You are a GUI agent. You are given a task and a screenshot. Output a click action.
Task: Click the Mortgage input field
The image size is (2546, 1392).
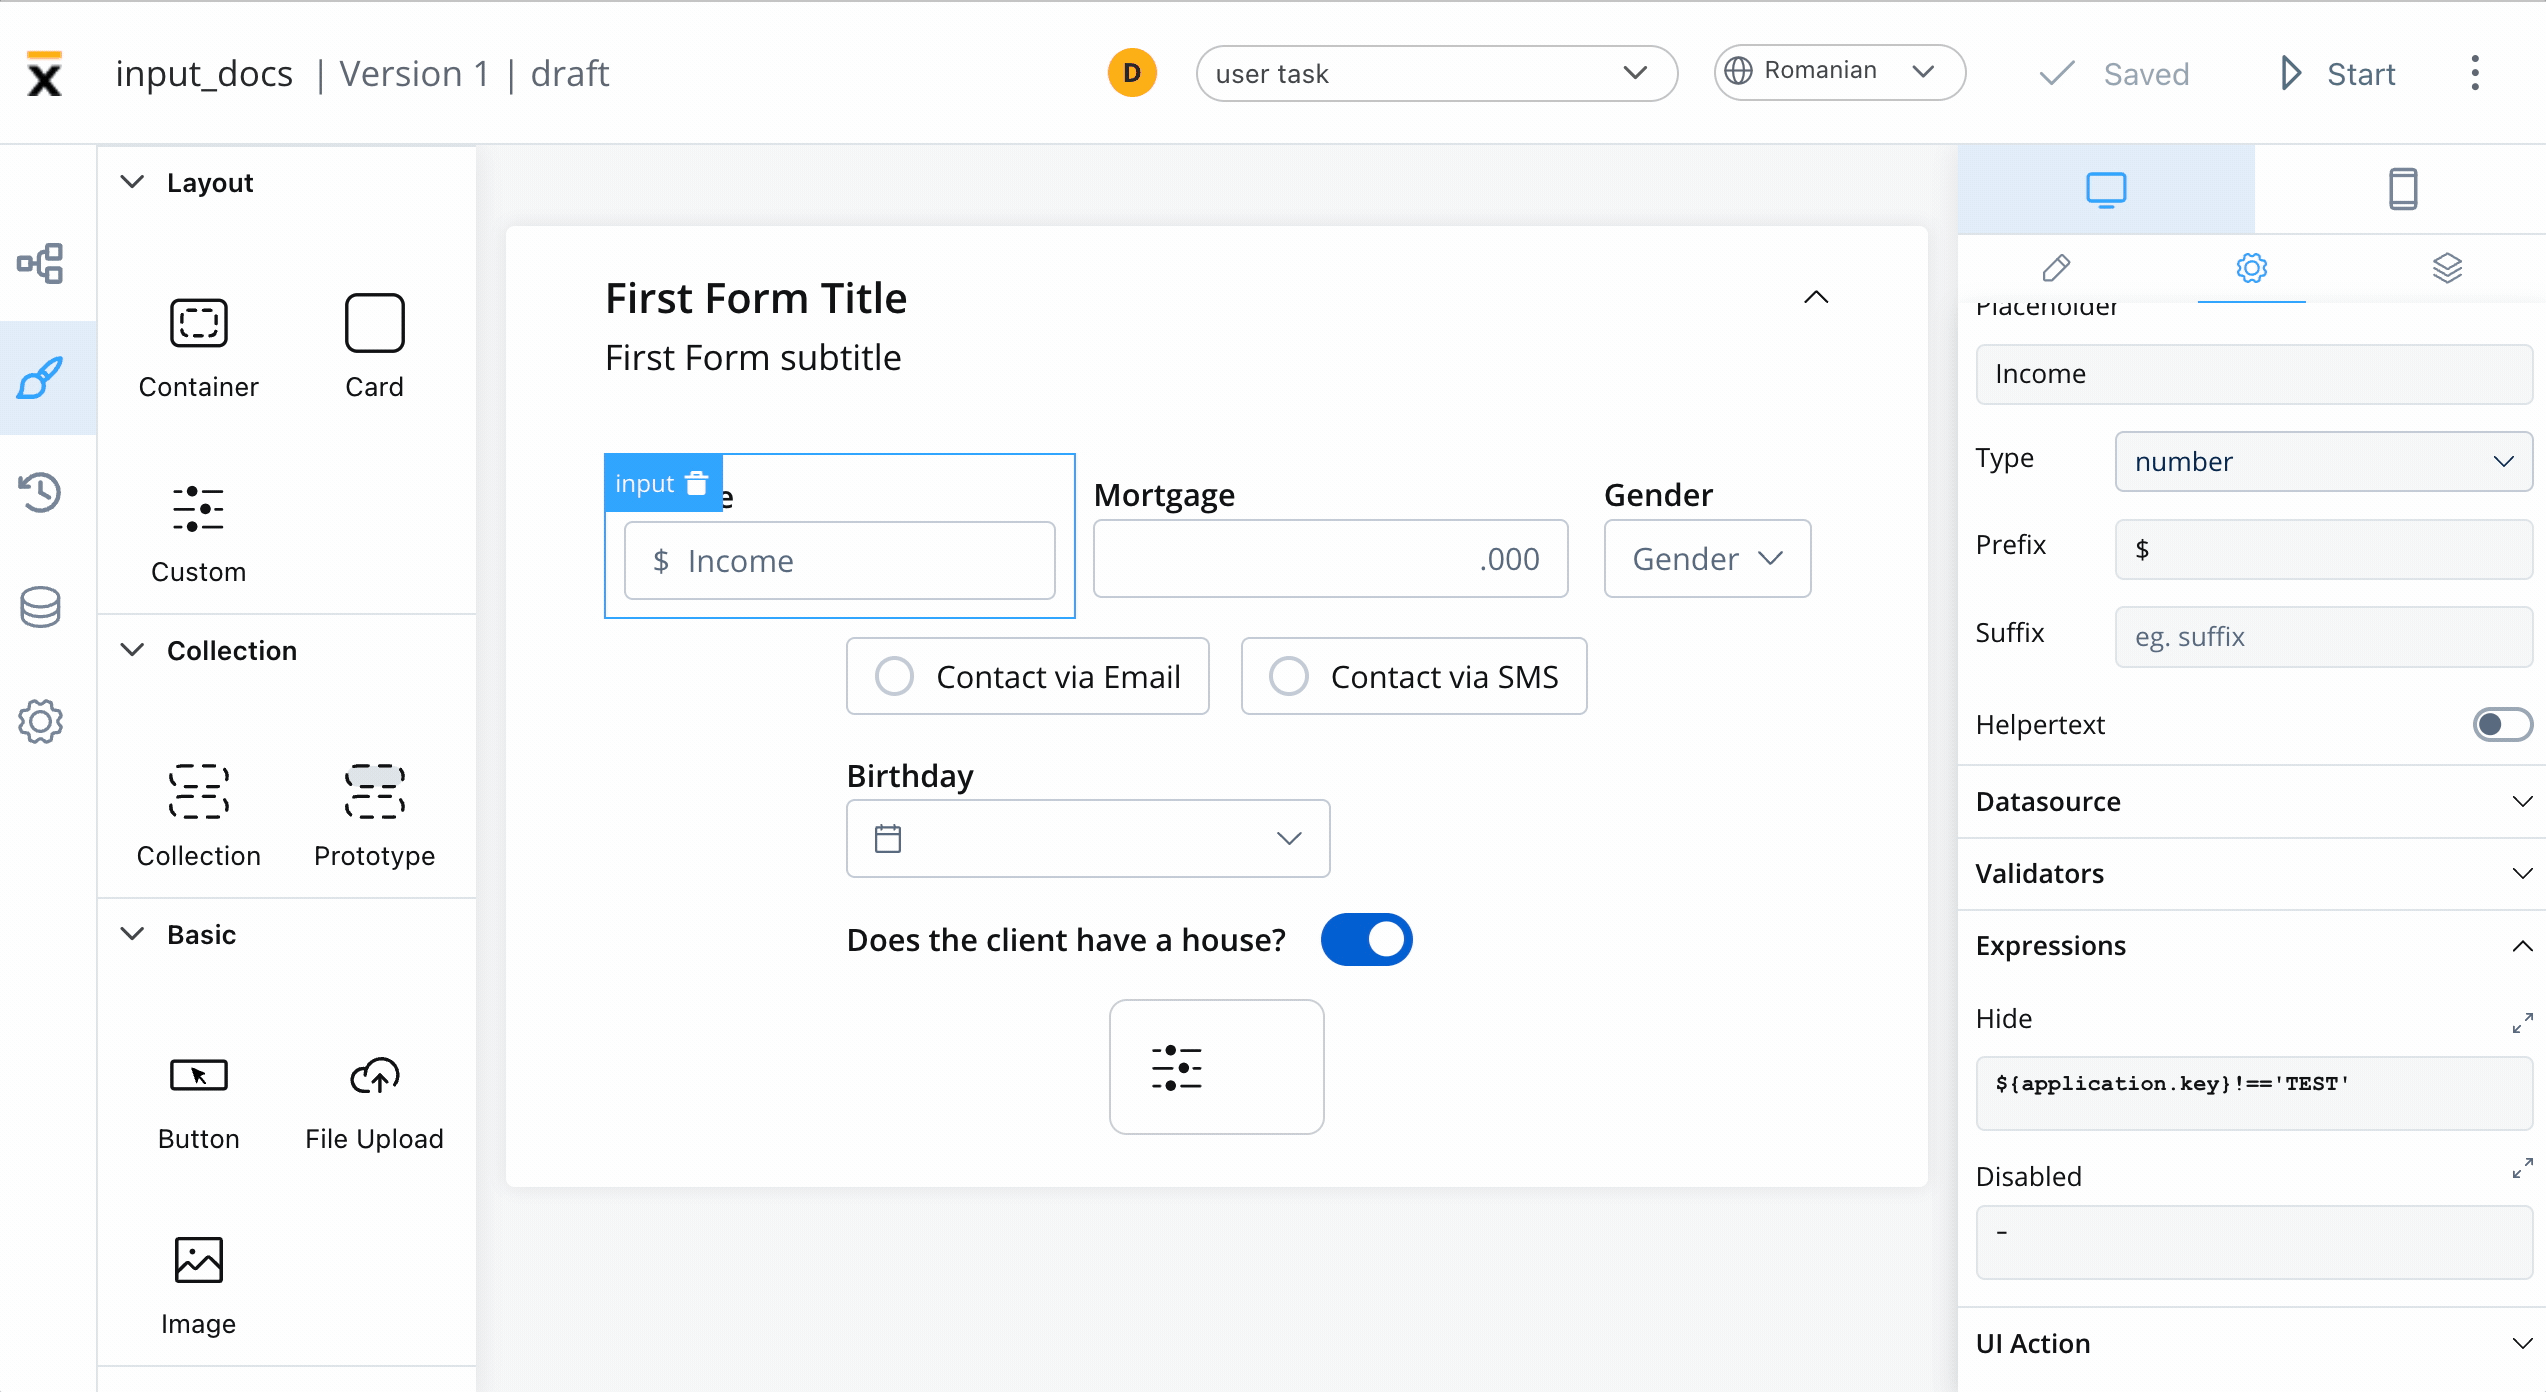click(x=1330, y=558)
